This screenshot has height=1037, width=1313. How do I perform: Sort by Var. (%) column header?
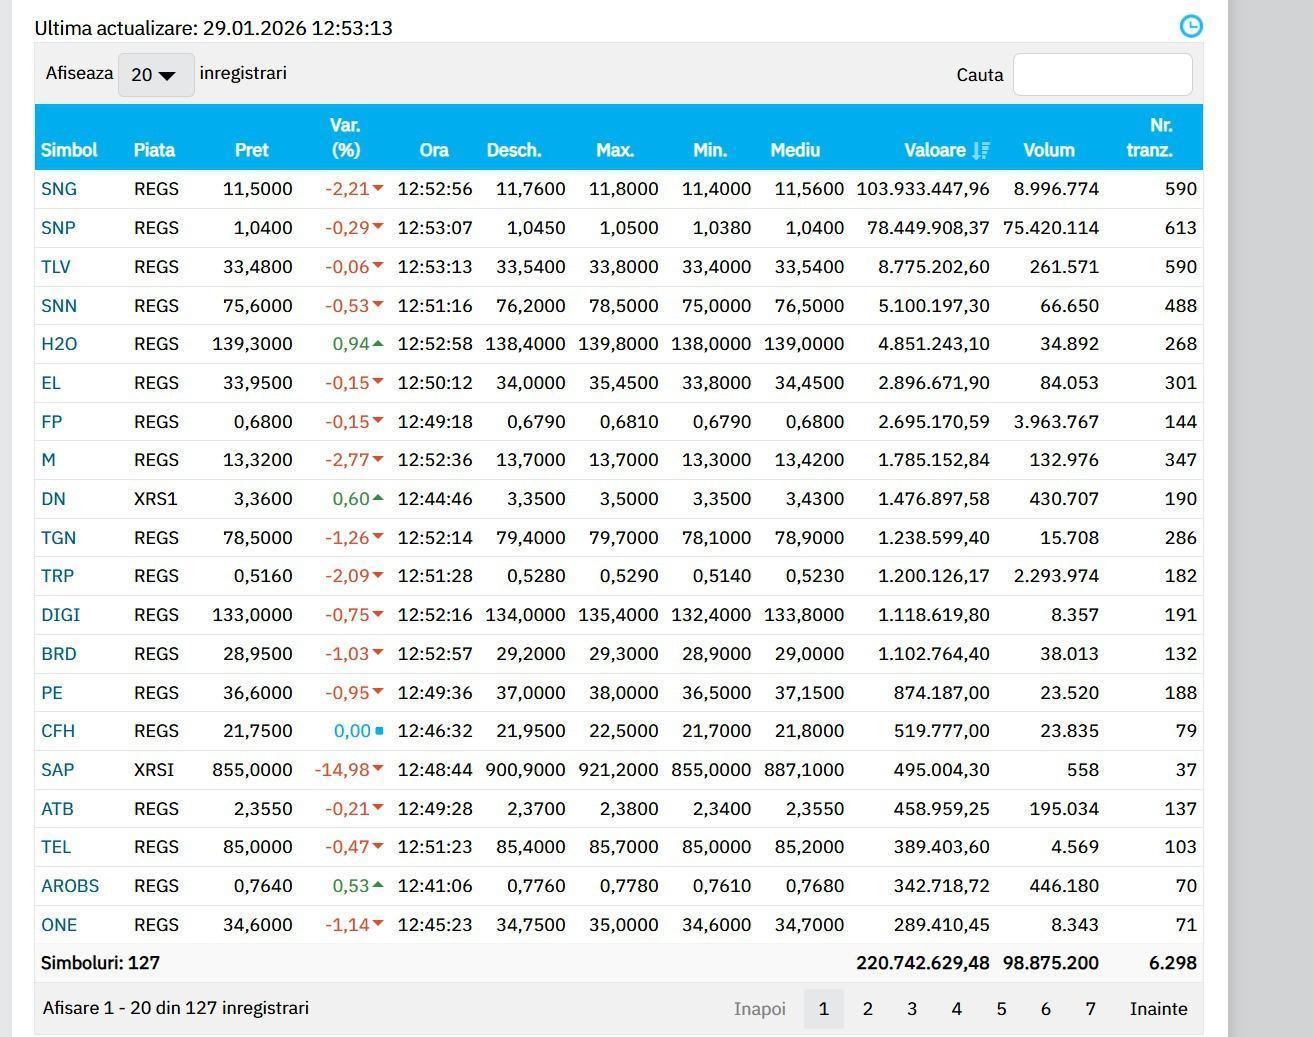coord(345,138)
